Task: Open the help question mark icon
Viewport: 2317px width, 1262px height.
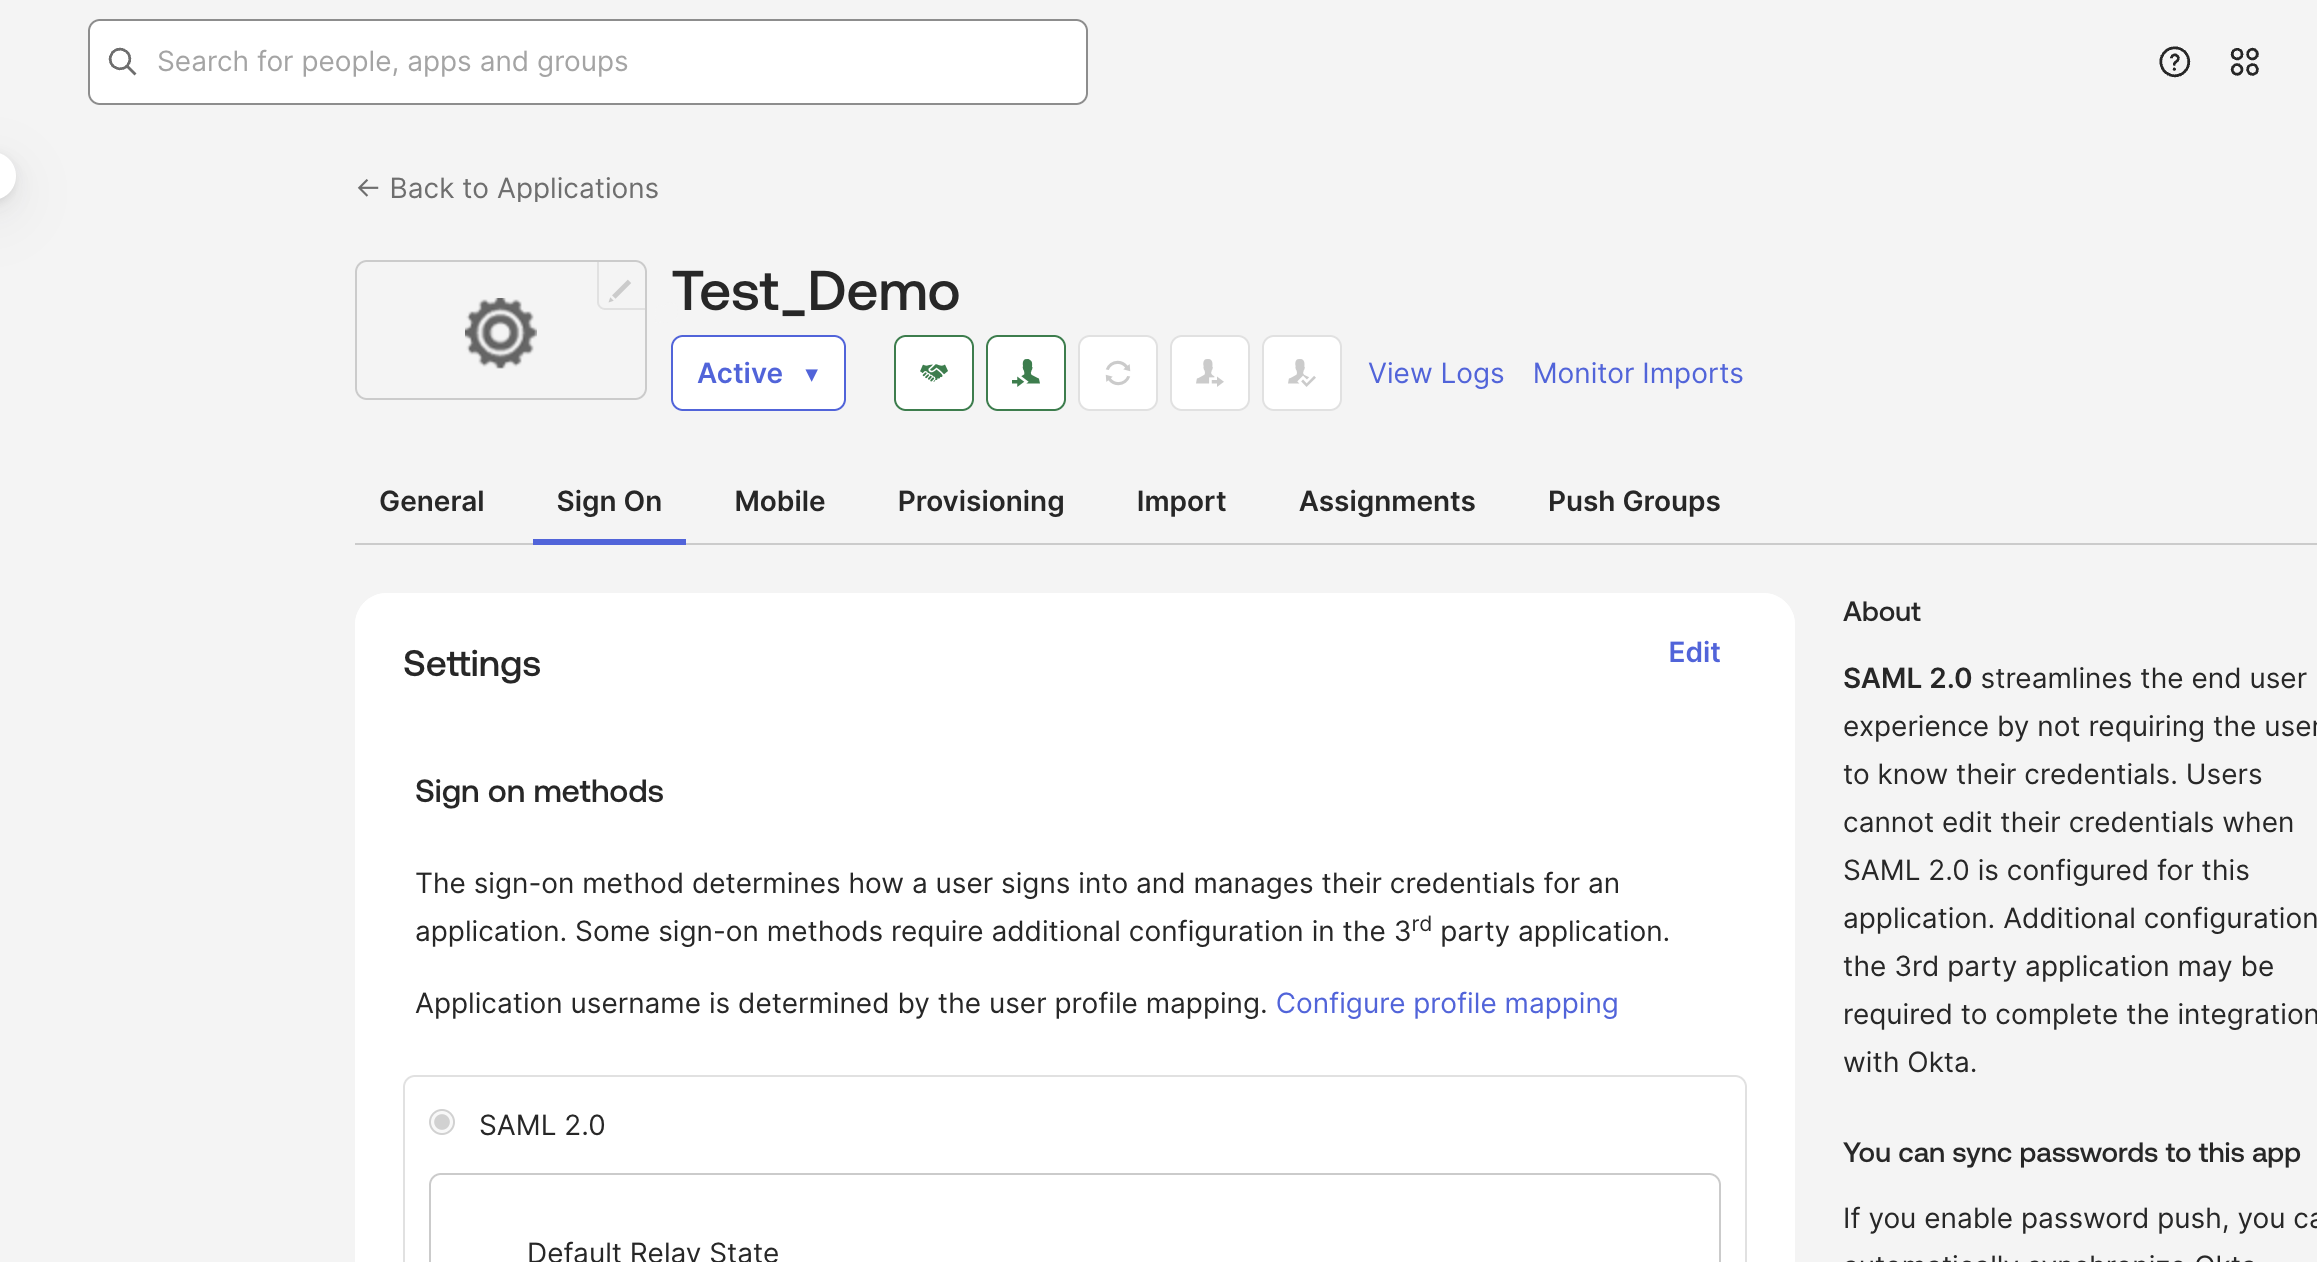Action: pyautogui.click(x=2174, y=62)
